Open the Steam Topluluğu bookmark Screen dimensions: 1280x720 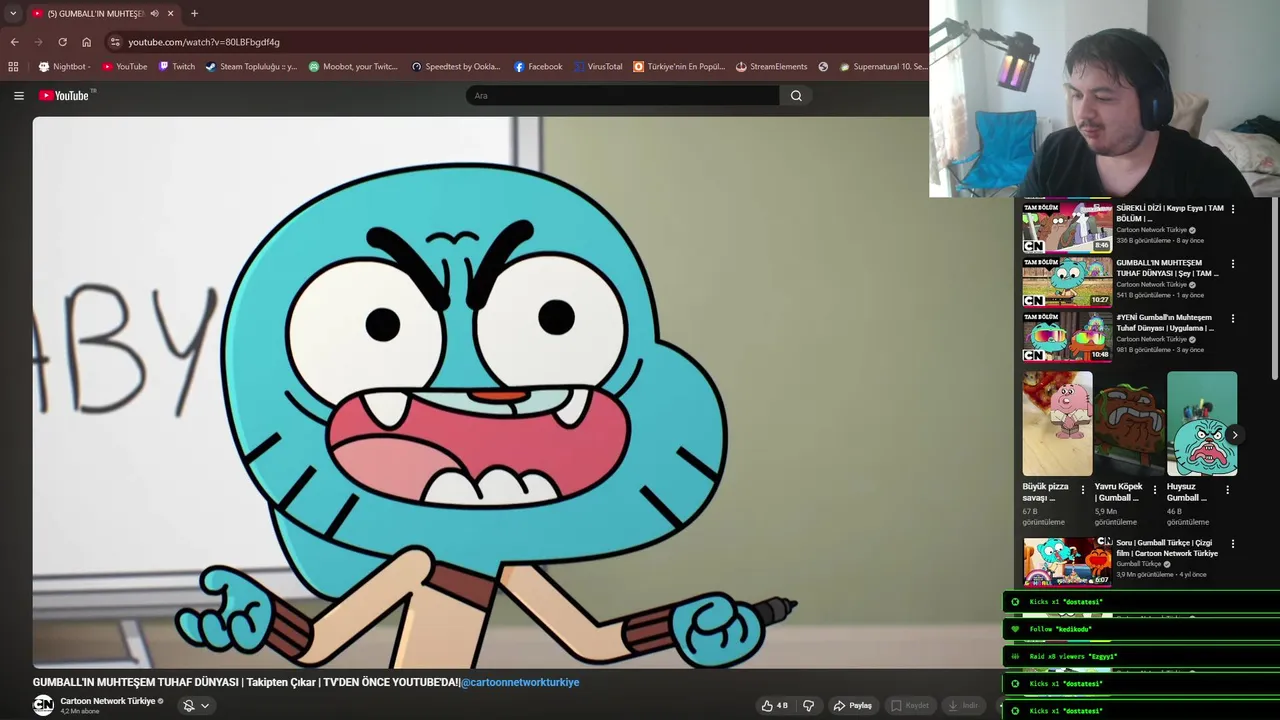pyautogui.click(x=251, y=67)
